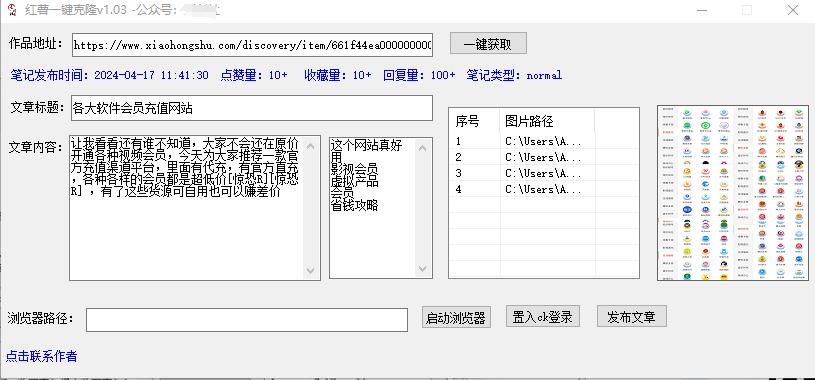Focus the 作品地址 URL field
The image size is (815, 380).
pyautogui.click(x=252, y=45)
